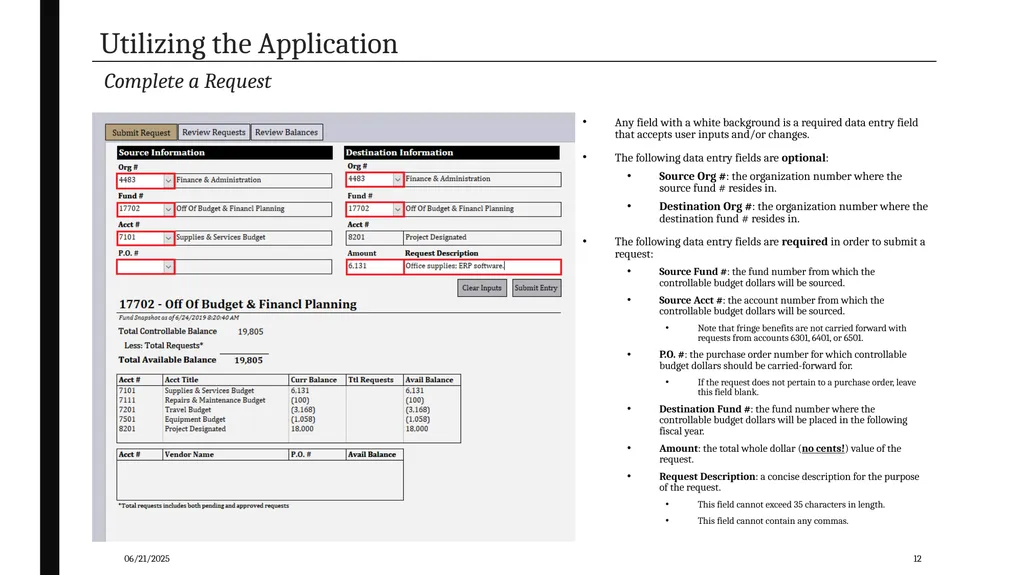1024x575 pixels.
Task: Click the 'Less: Total Requests*' label
Action: click(164, 346)
